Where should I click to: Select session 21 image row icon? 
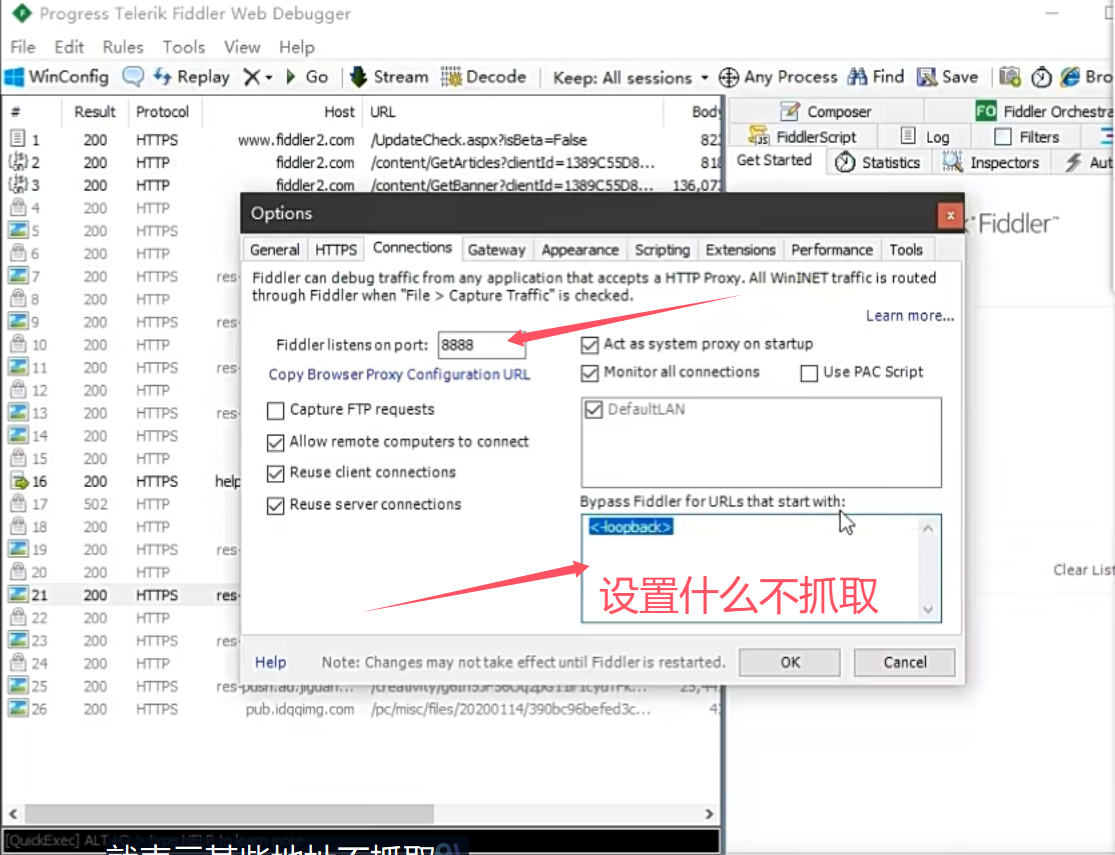[18, 595]
